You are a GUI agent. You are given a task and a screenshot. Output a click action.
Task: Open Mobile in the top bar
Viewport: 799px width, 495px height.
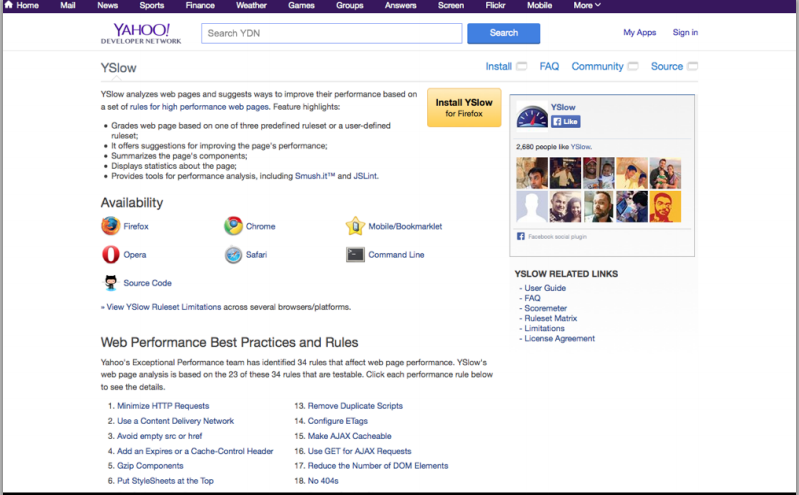pos(540,5)
